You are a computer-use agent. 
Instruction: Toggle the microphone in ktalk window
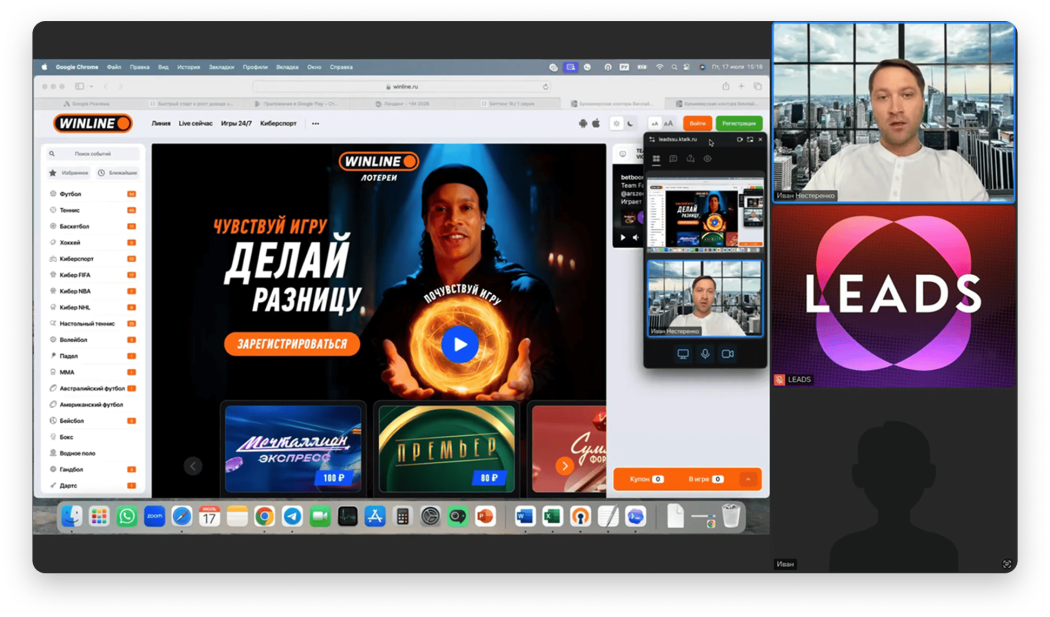pyautogui.click(x=705, y=354)
